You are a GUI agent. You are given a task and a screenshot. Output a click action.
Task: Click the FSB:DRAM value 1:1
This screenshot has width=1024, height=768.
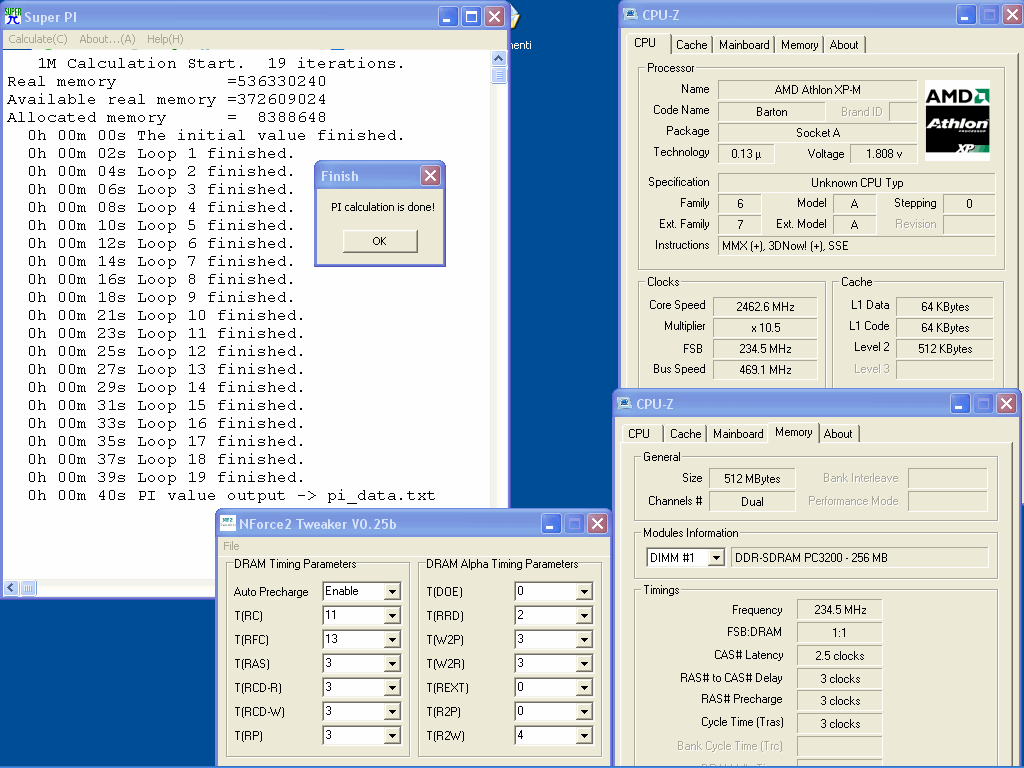[x=839, y=632]
